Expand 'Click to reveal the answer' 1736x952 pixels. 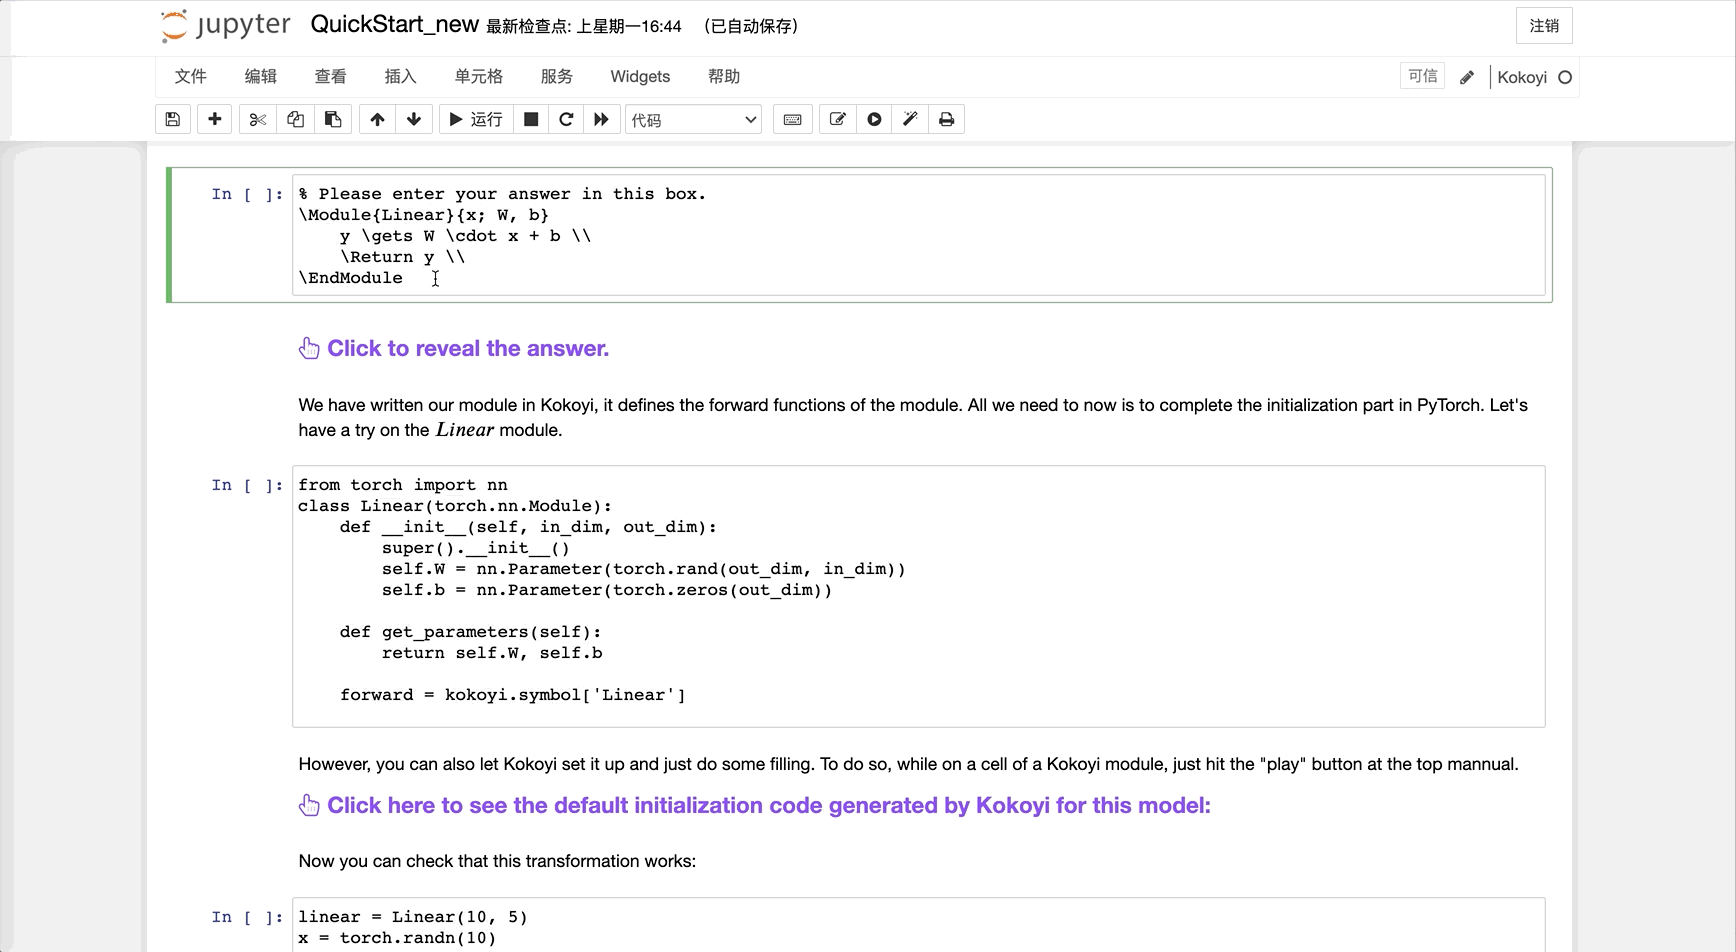pos(467,349)
